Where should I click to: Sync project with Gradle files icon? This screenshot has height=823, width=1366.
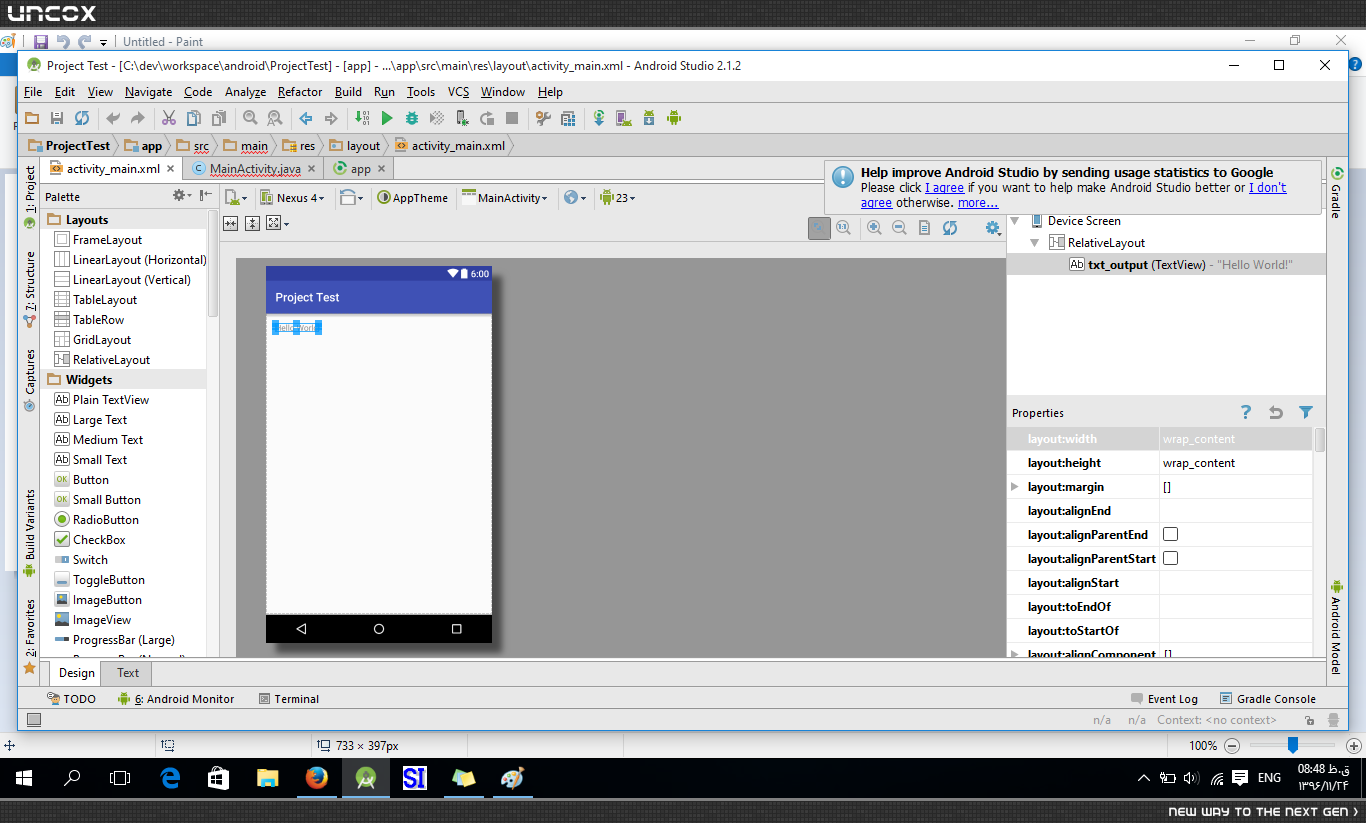coord(599,118)
